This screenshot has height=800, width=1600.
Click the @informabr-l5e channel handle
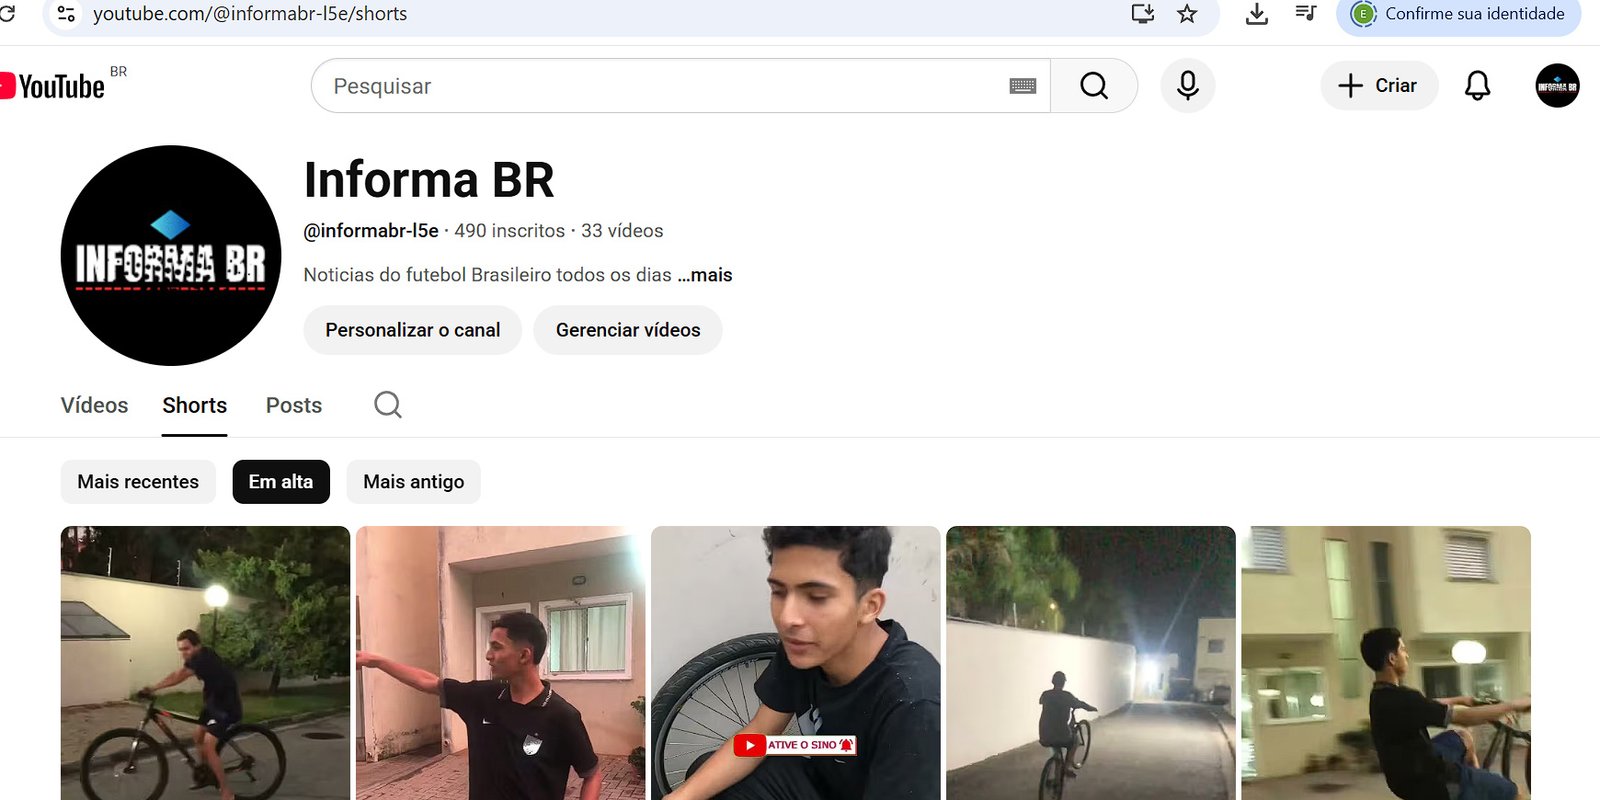click(371, 231)
